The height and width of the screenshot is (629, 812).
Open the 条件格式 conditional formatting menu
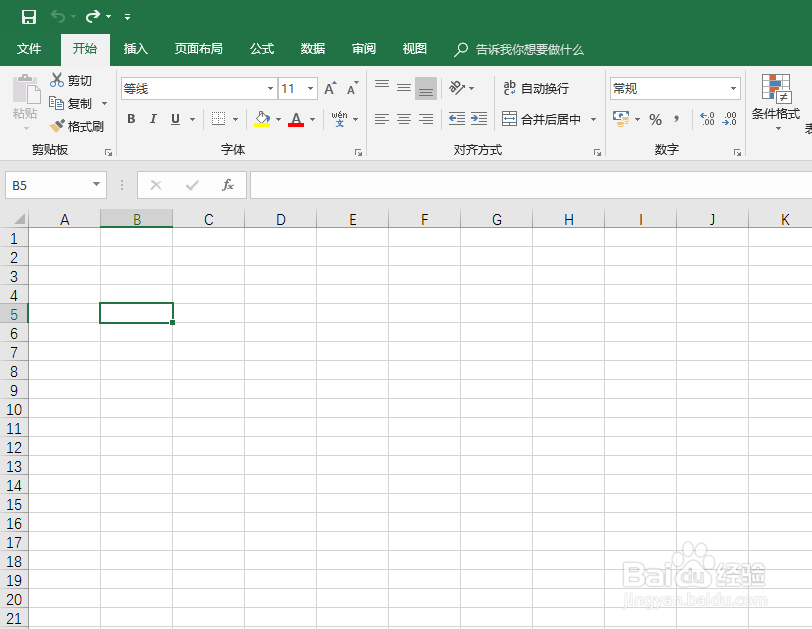pos(776,103)
